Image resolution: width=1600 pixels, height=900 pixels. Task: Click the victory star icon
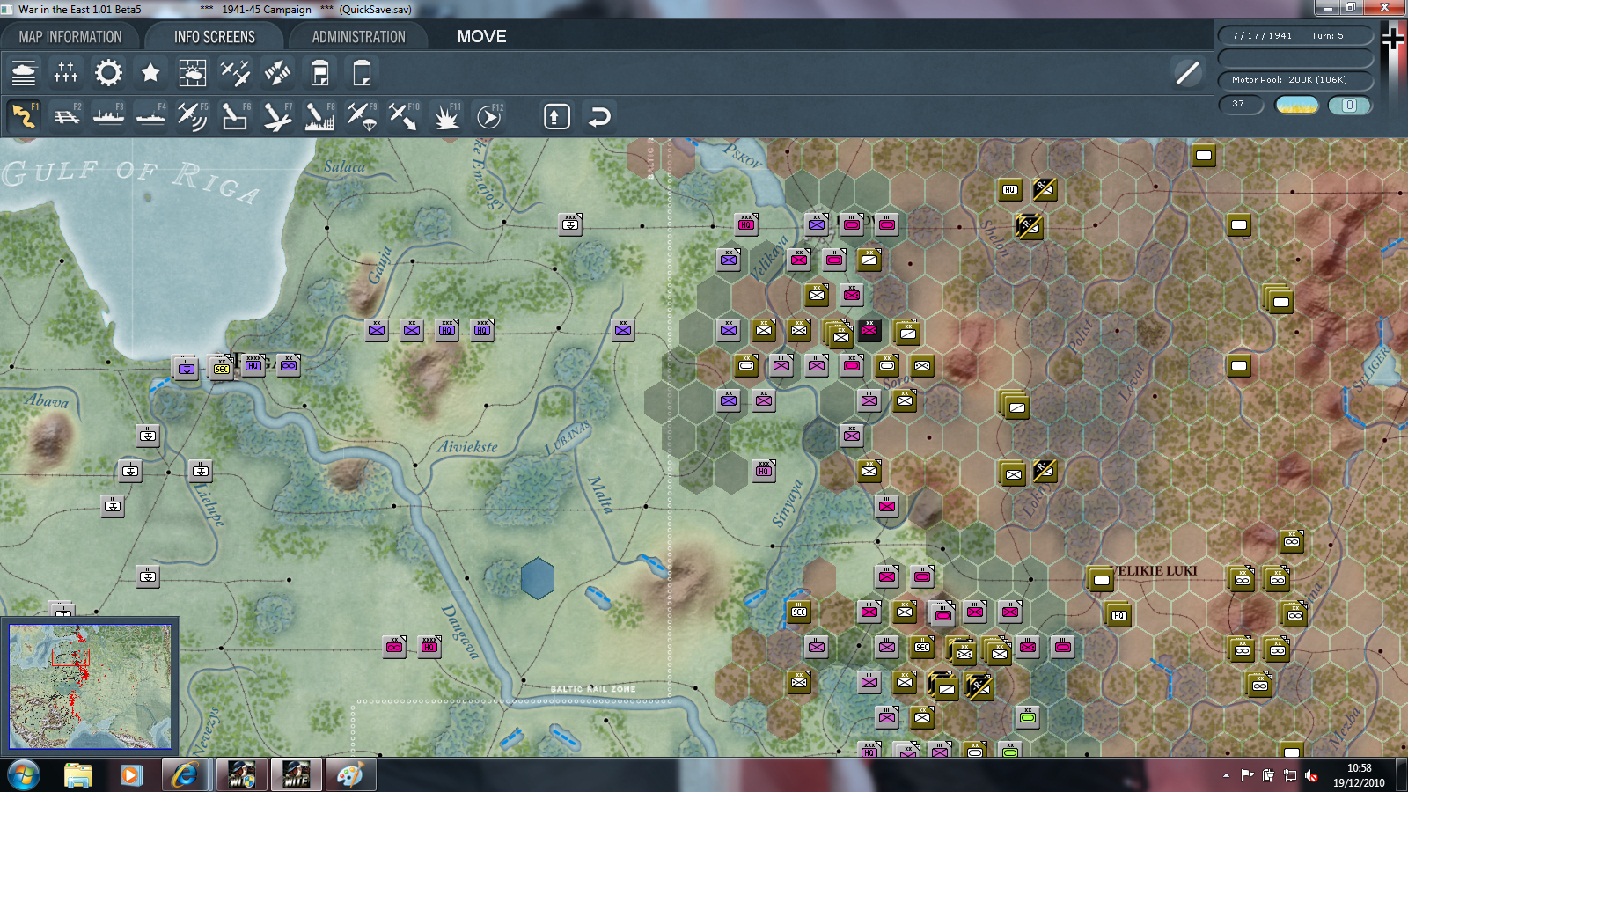150,73
